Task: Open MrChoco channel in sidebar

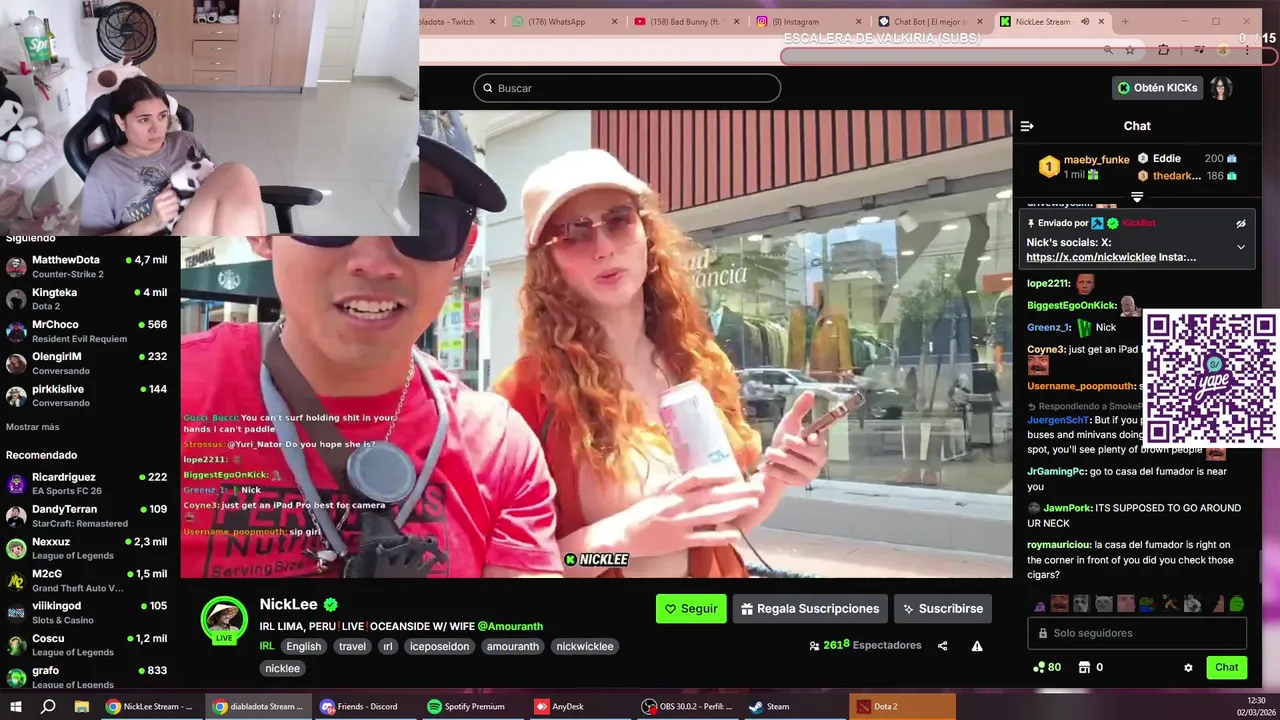Action: tap(88, 331)
